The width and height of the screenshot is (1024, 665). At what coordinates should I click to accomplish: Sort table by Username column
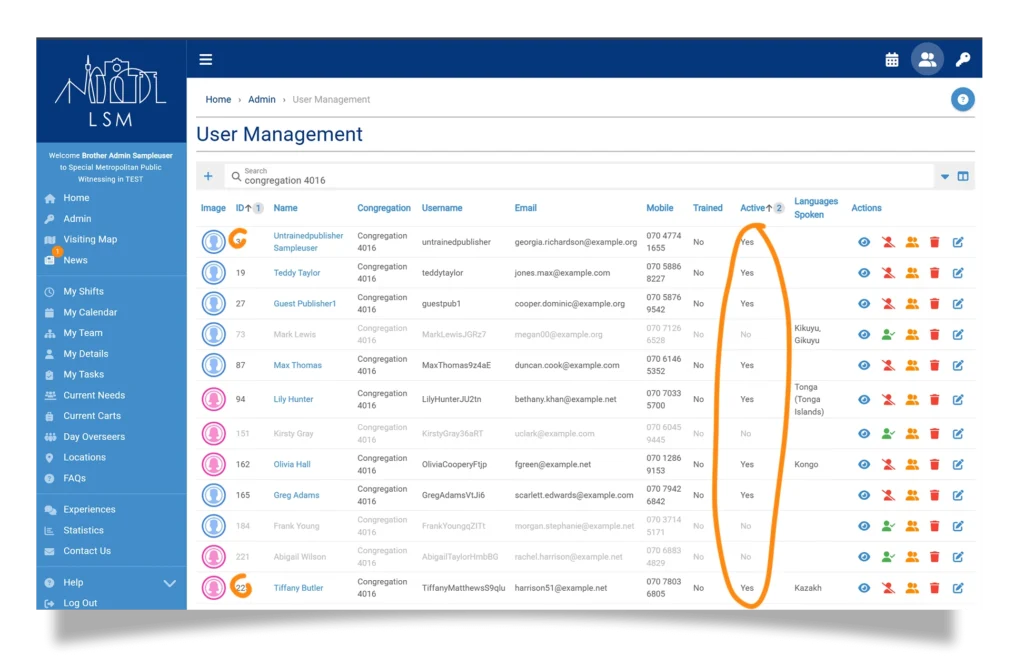pyautogui.click(x=442, y=208)
